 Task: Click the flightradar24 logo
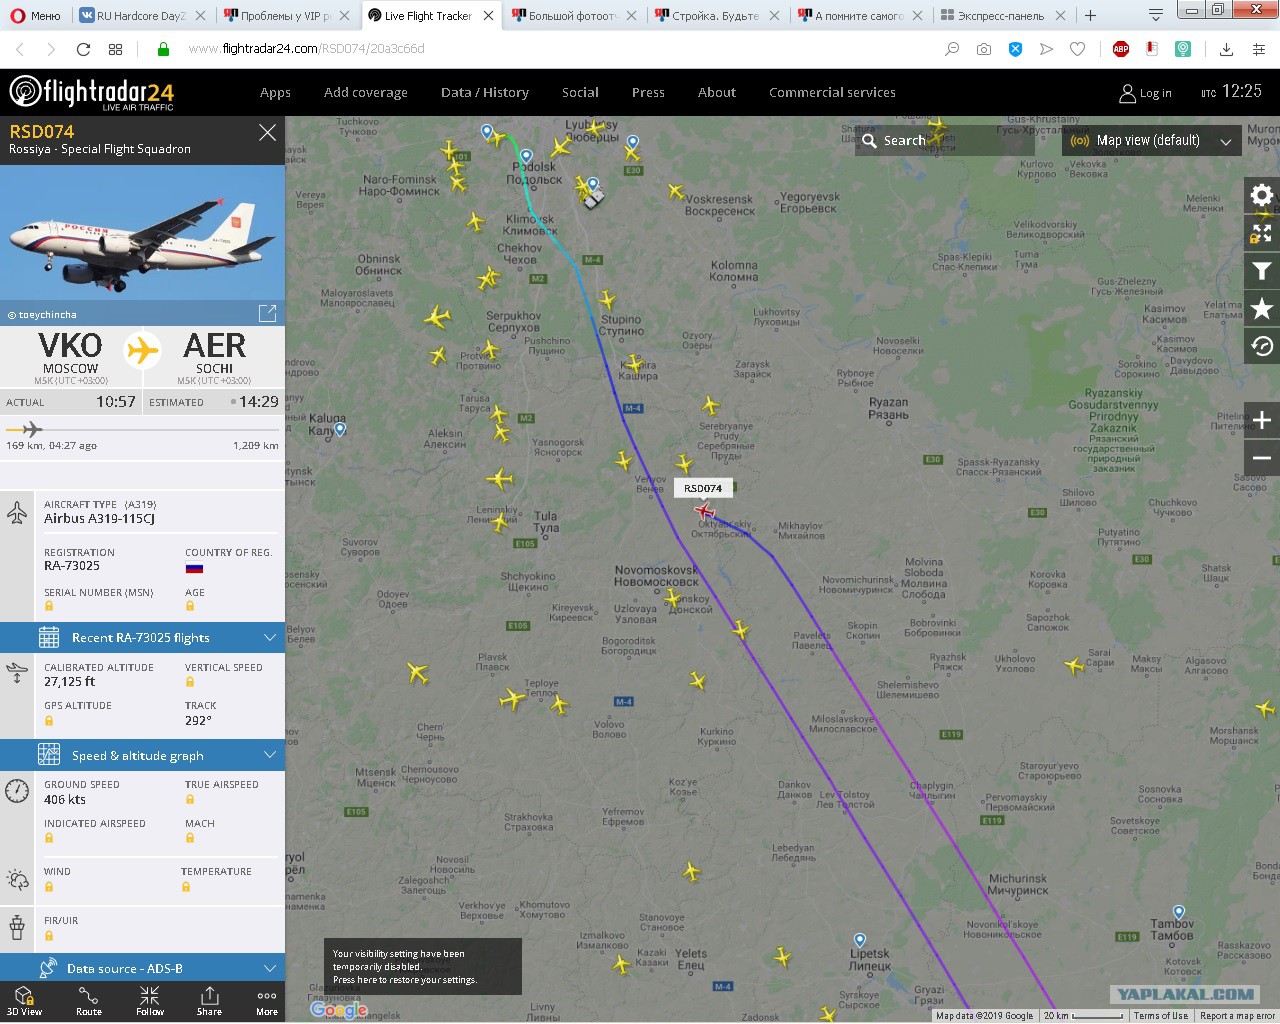[91, 92]
